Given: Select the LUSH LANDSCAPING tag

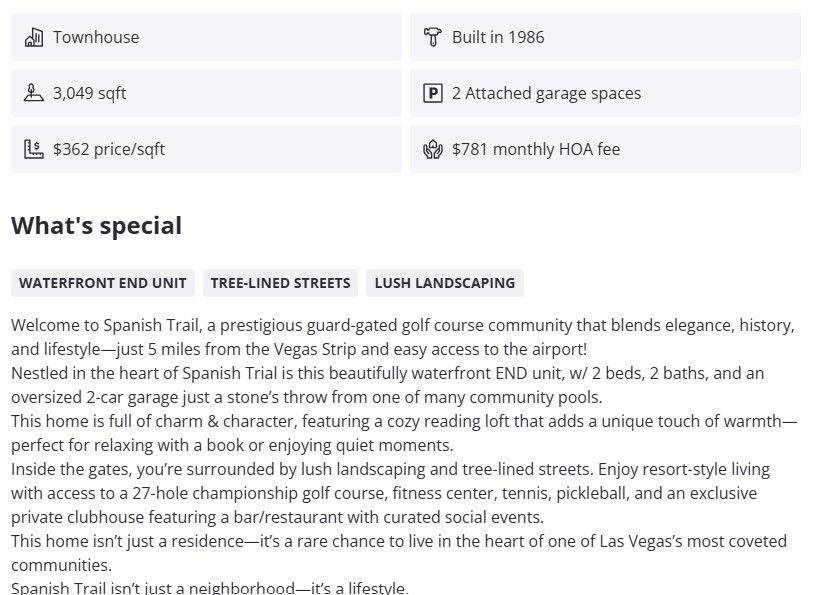Looking at the screenshot, I should point(444,283).
